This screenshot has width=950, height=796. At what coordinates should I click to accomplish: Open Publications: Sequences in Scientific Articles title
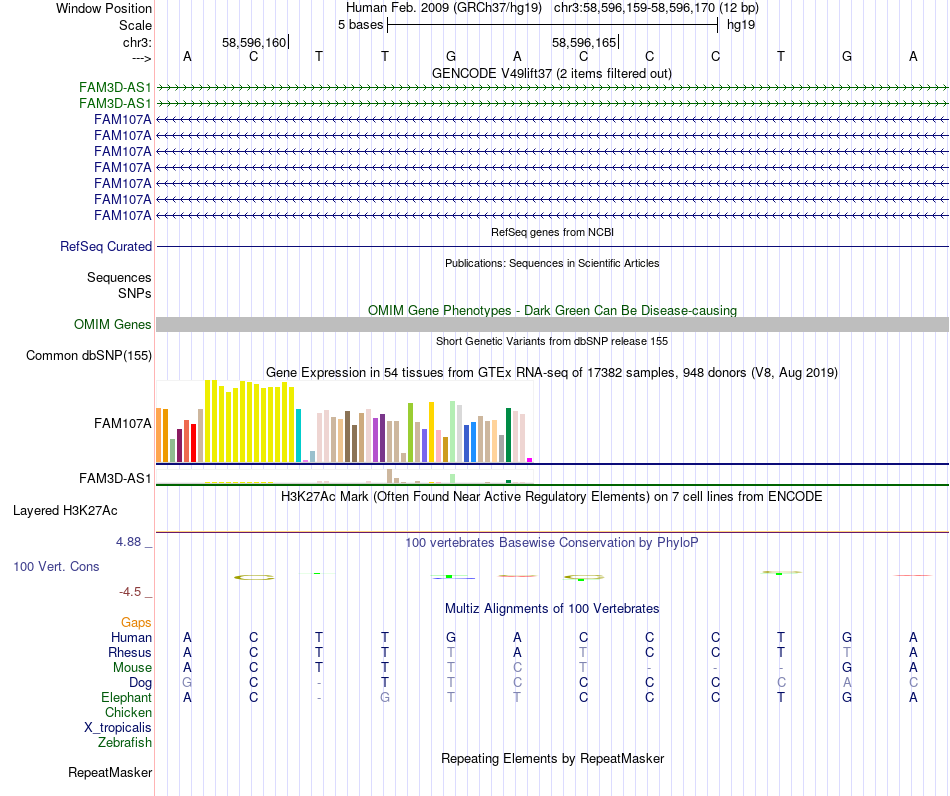click(x=552, y=263)
